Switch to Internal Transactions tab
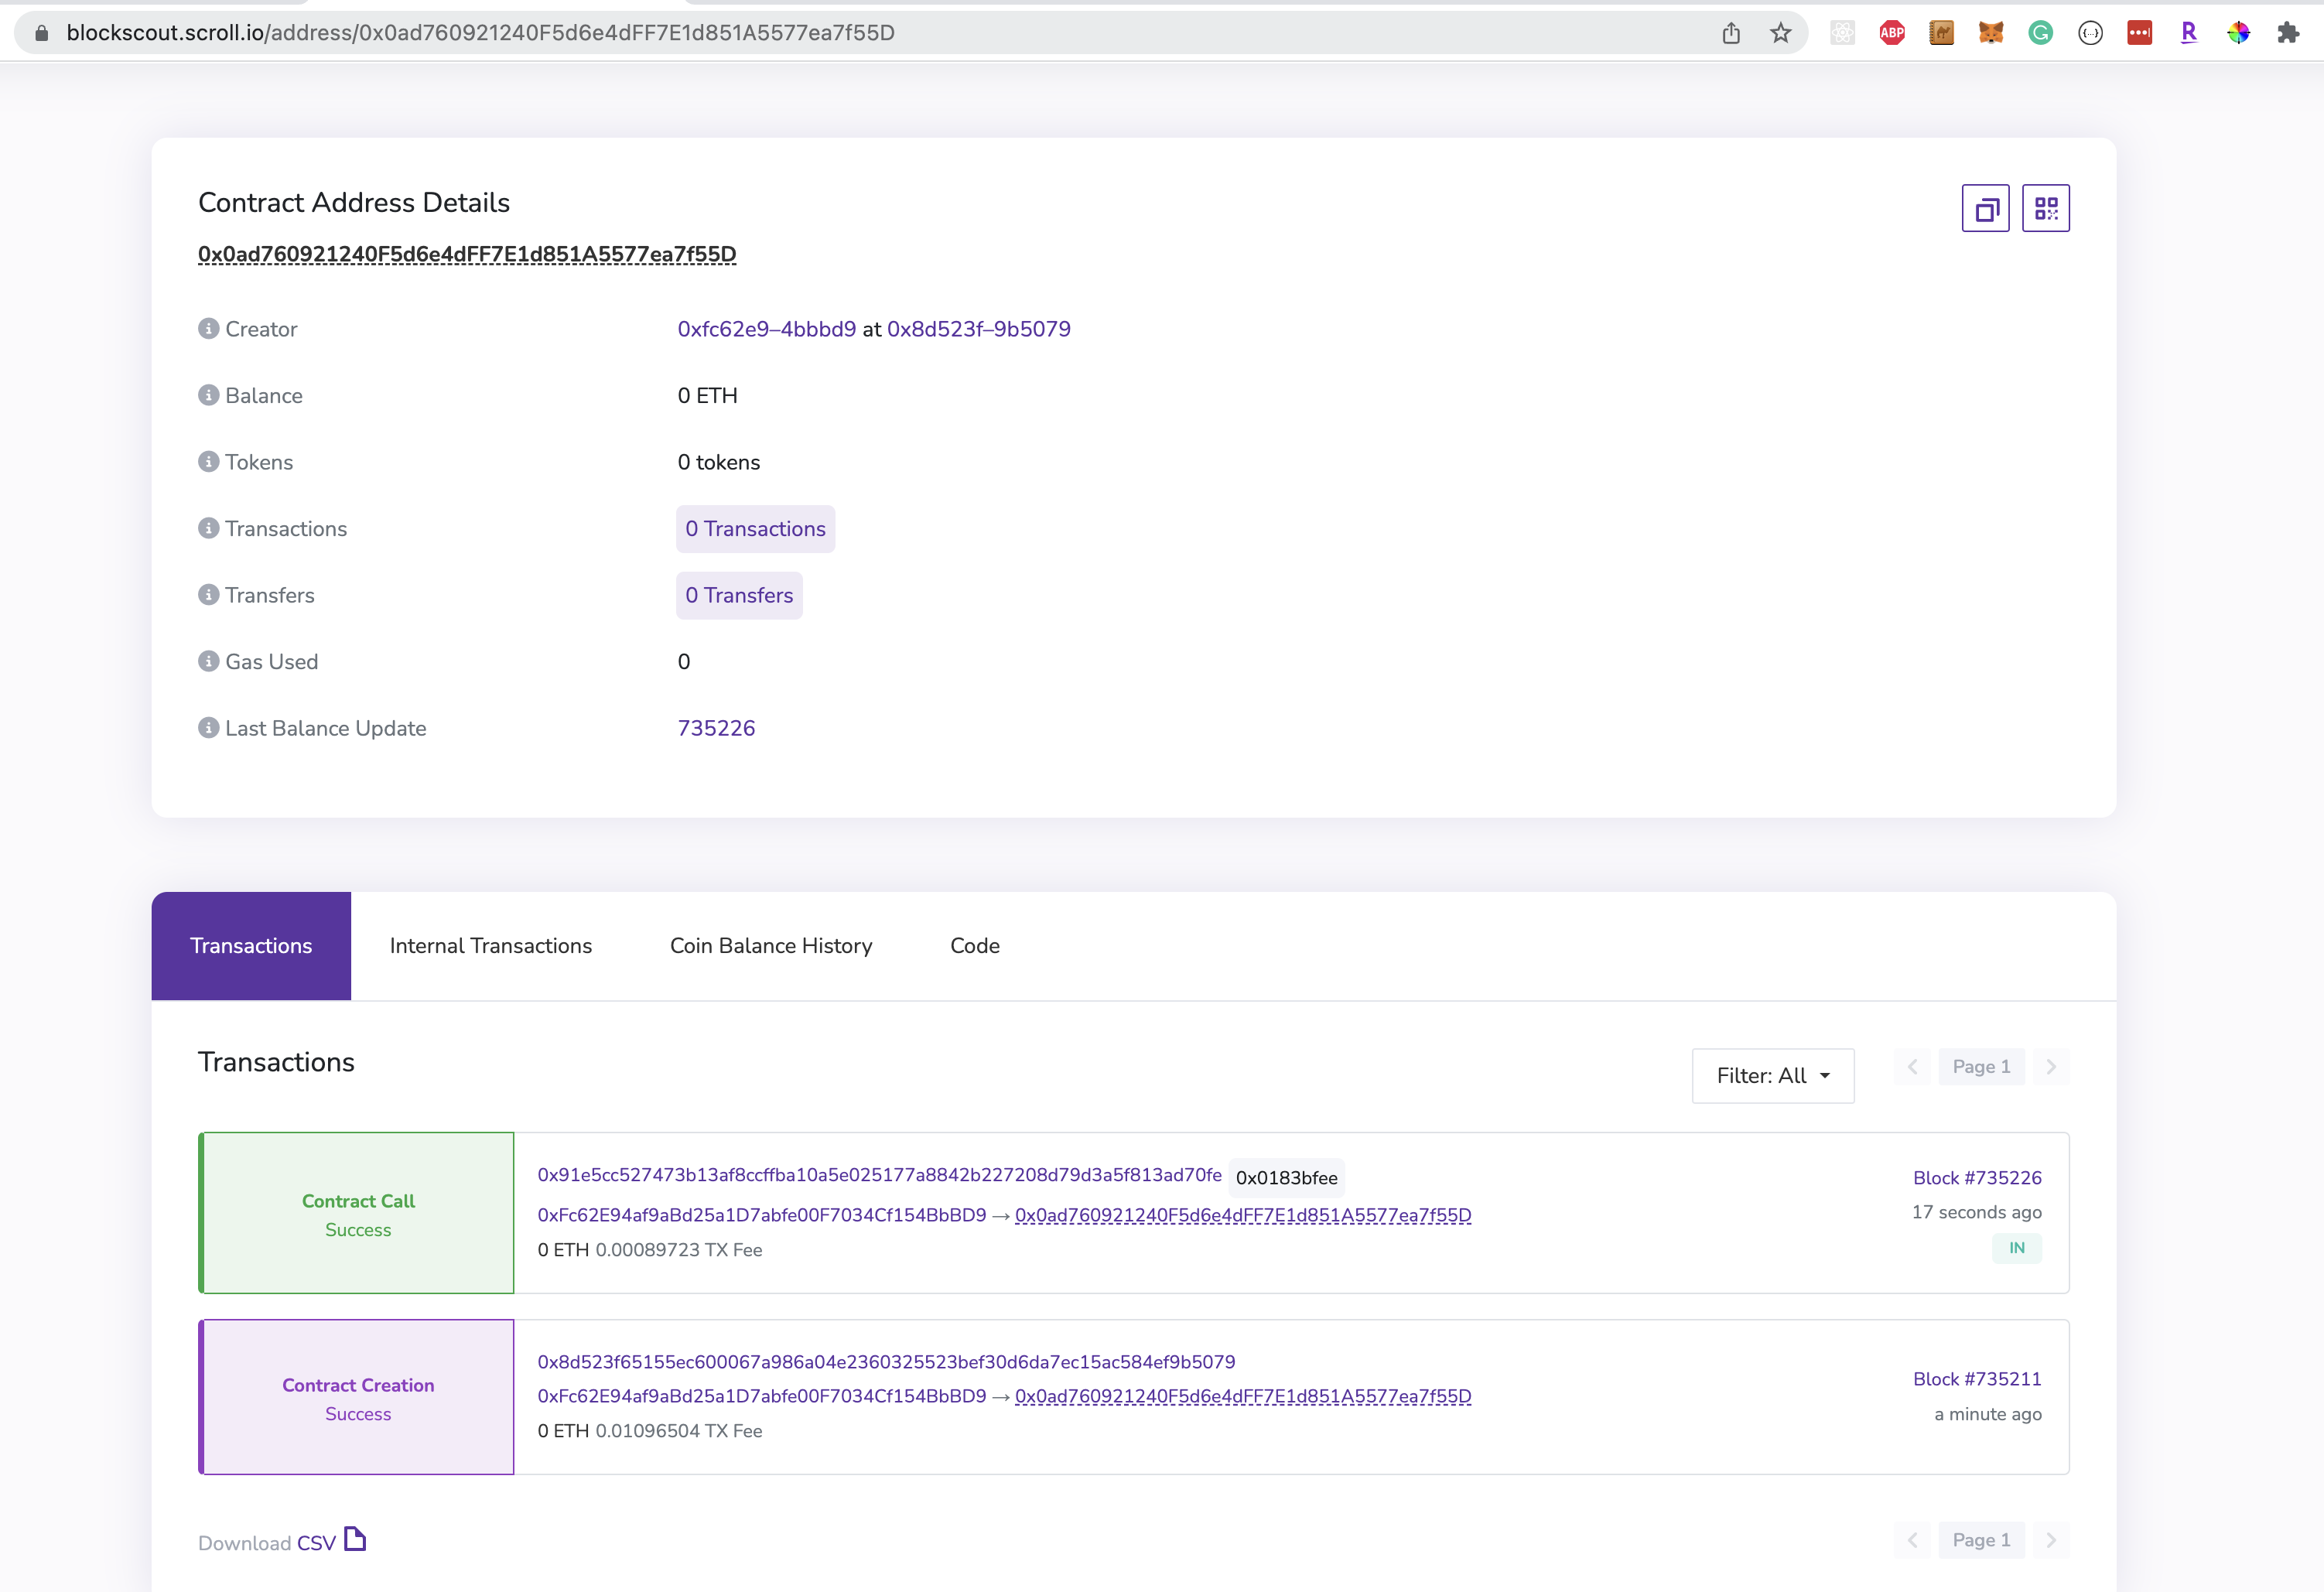 coord(489,945)
